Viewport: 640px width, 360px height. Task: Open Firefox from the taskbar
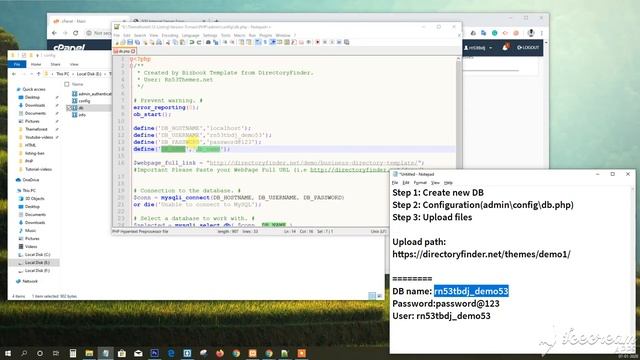point(220,353)
